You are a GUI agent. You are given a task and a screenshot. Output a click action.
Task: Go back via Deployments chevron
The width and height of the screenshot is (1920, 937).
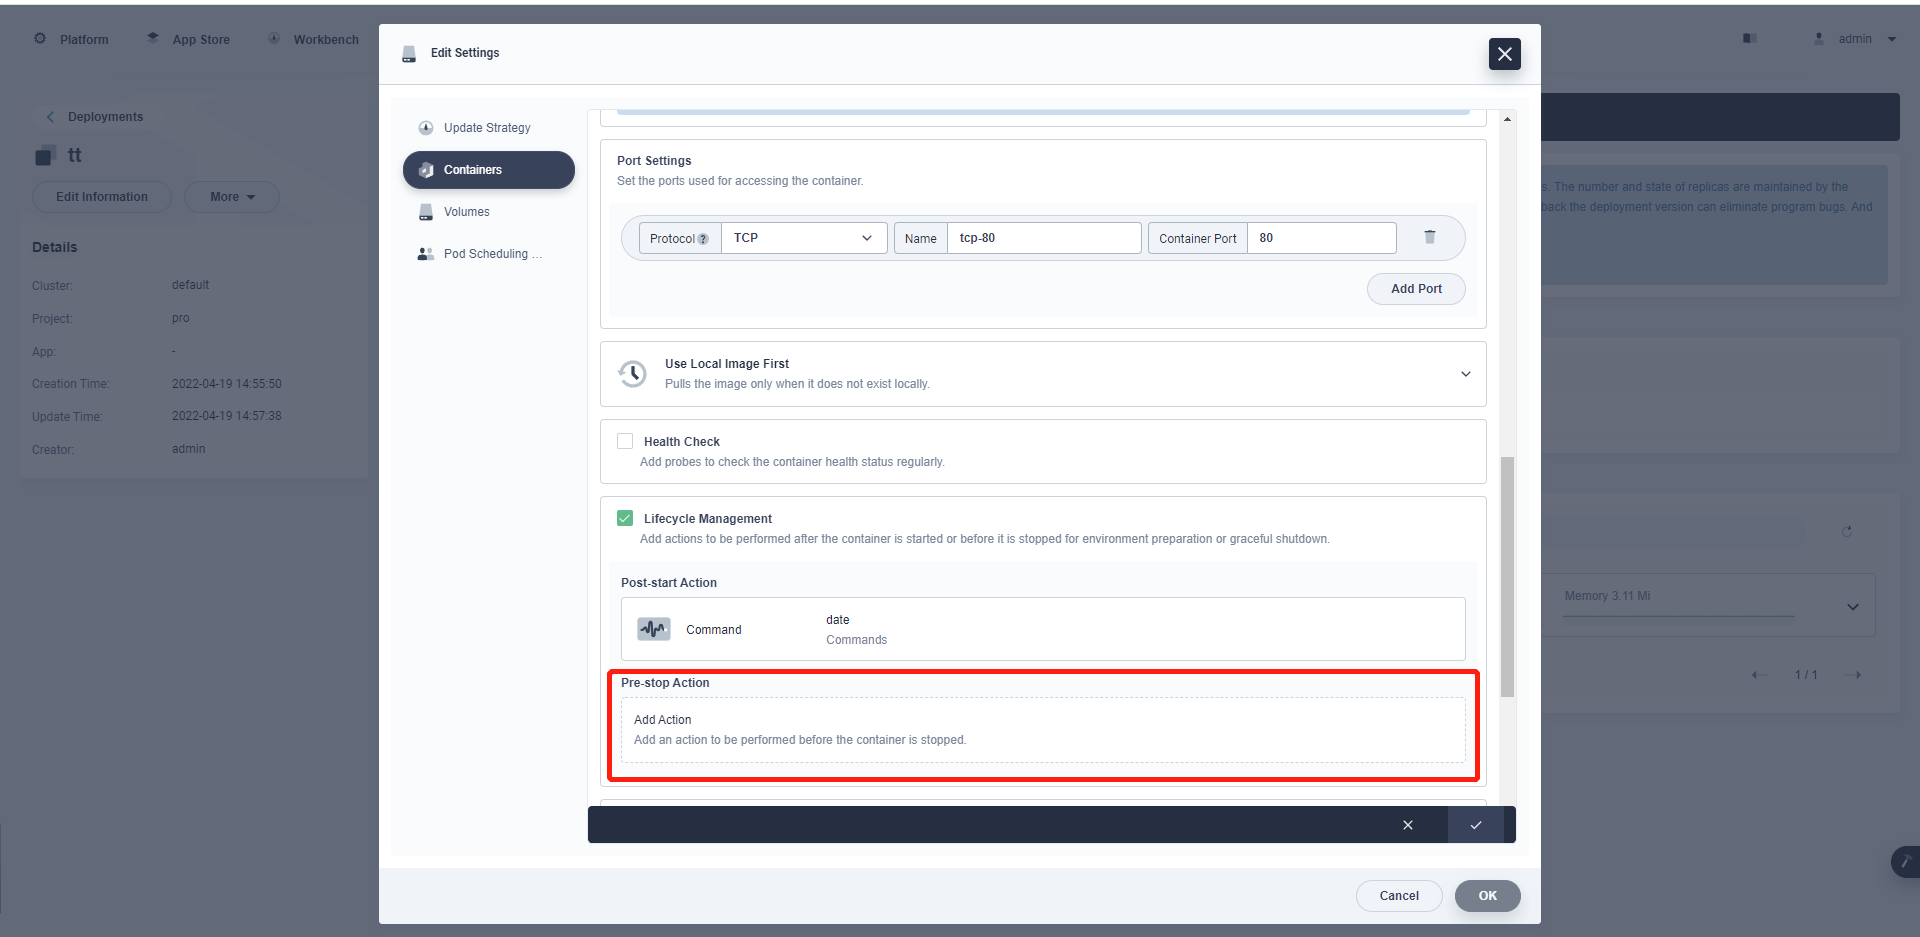click(x=50, y=117)
